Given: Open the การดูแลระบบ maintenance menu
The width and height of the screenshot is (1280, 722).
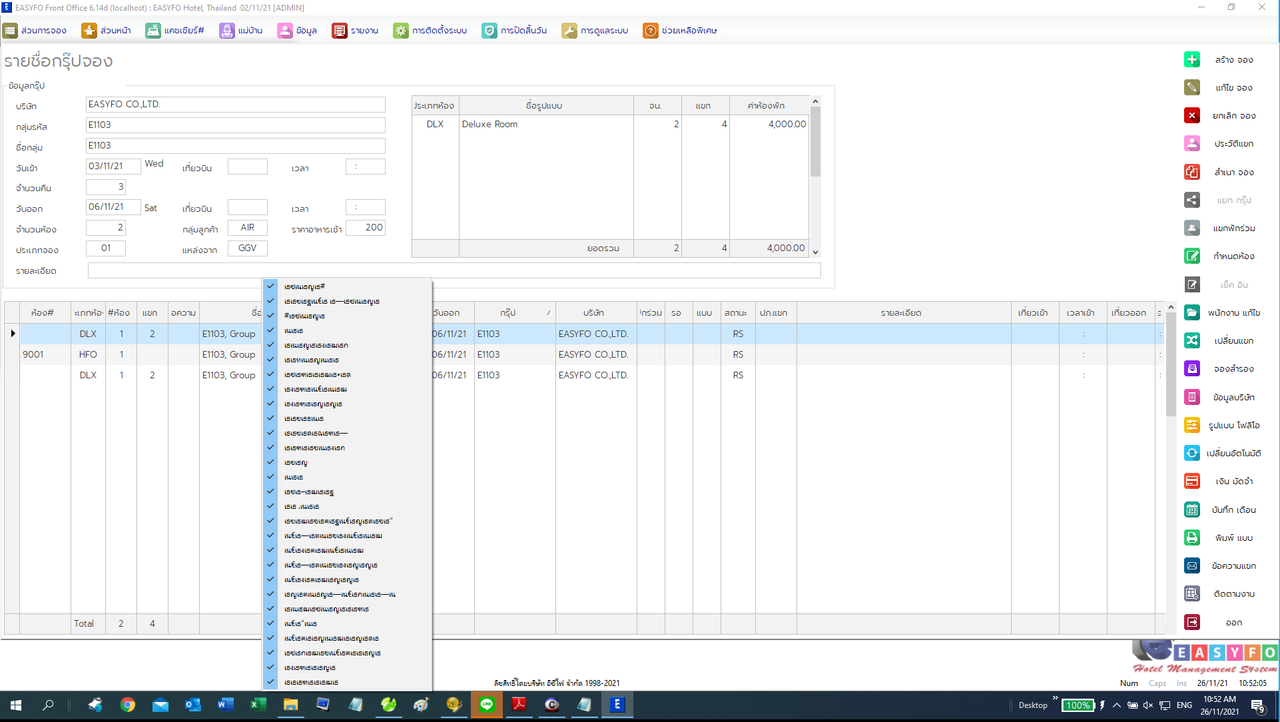Looking at the screenshot, I should coord(595,31).
